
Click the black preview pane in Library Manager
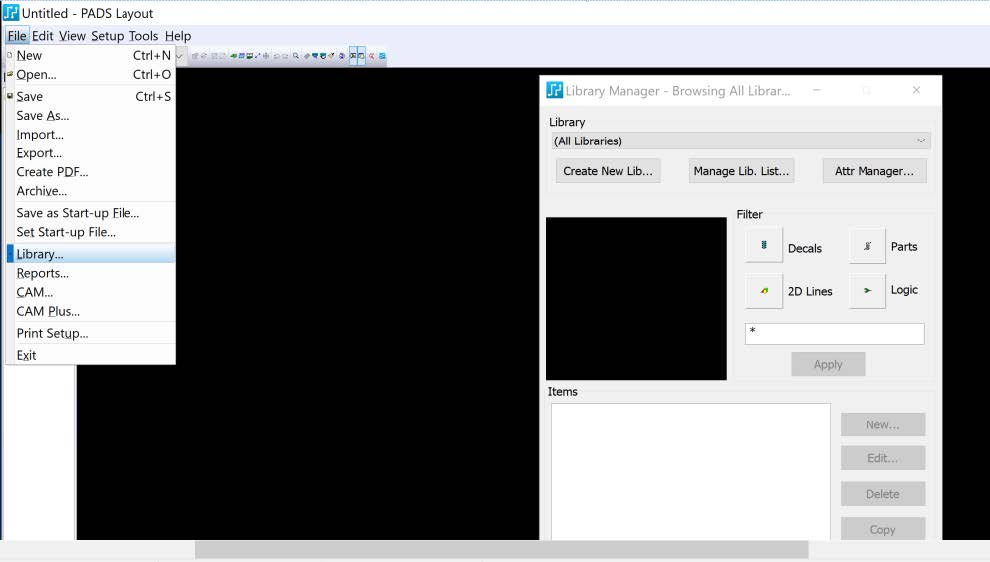tap(636, 299)
